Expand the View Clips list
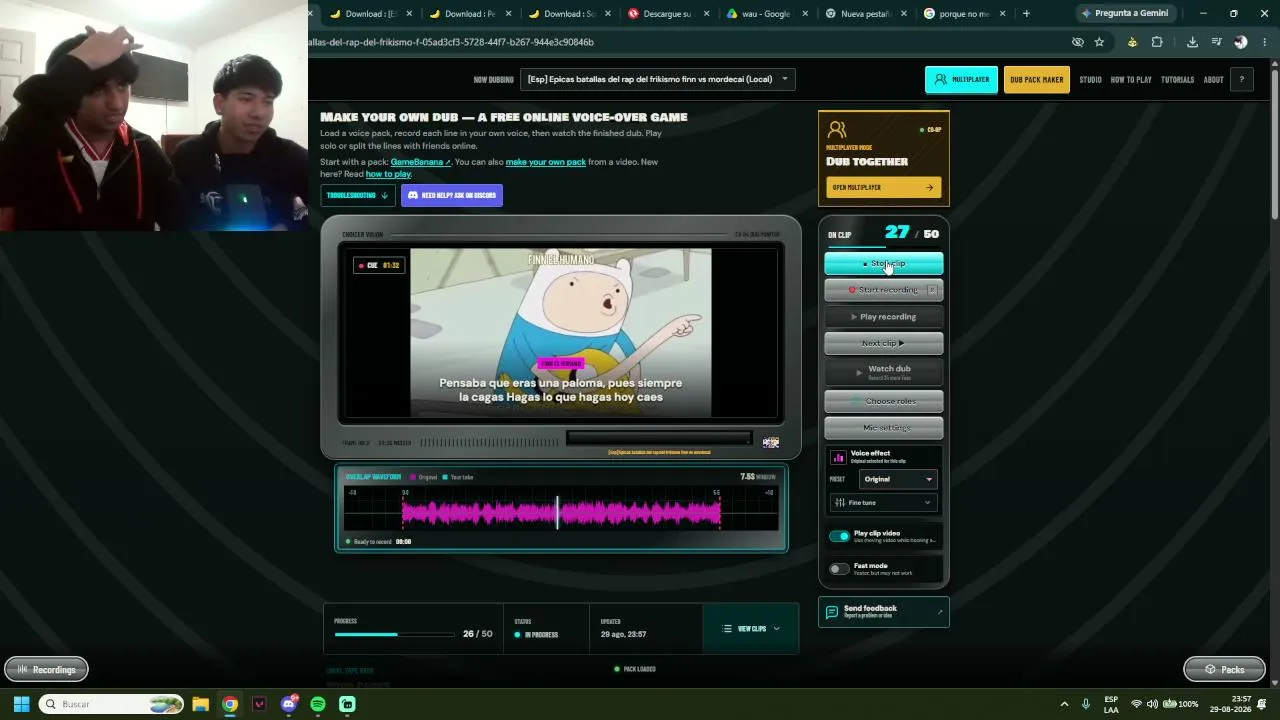Viewport: 1280px width, 720px height. 751,629
